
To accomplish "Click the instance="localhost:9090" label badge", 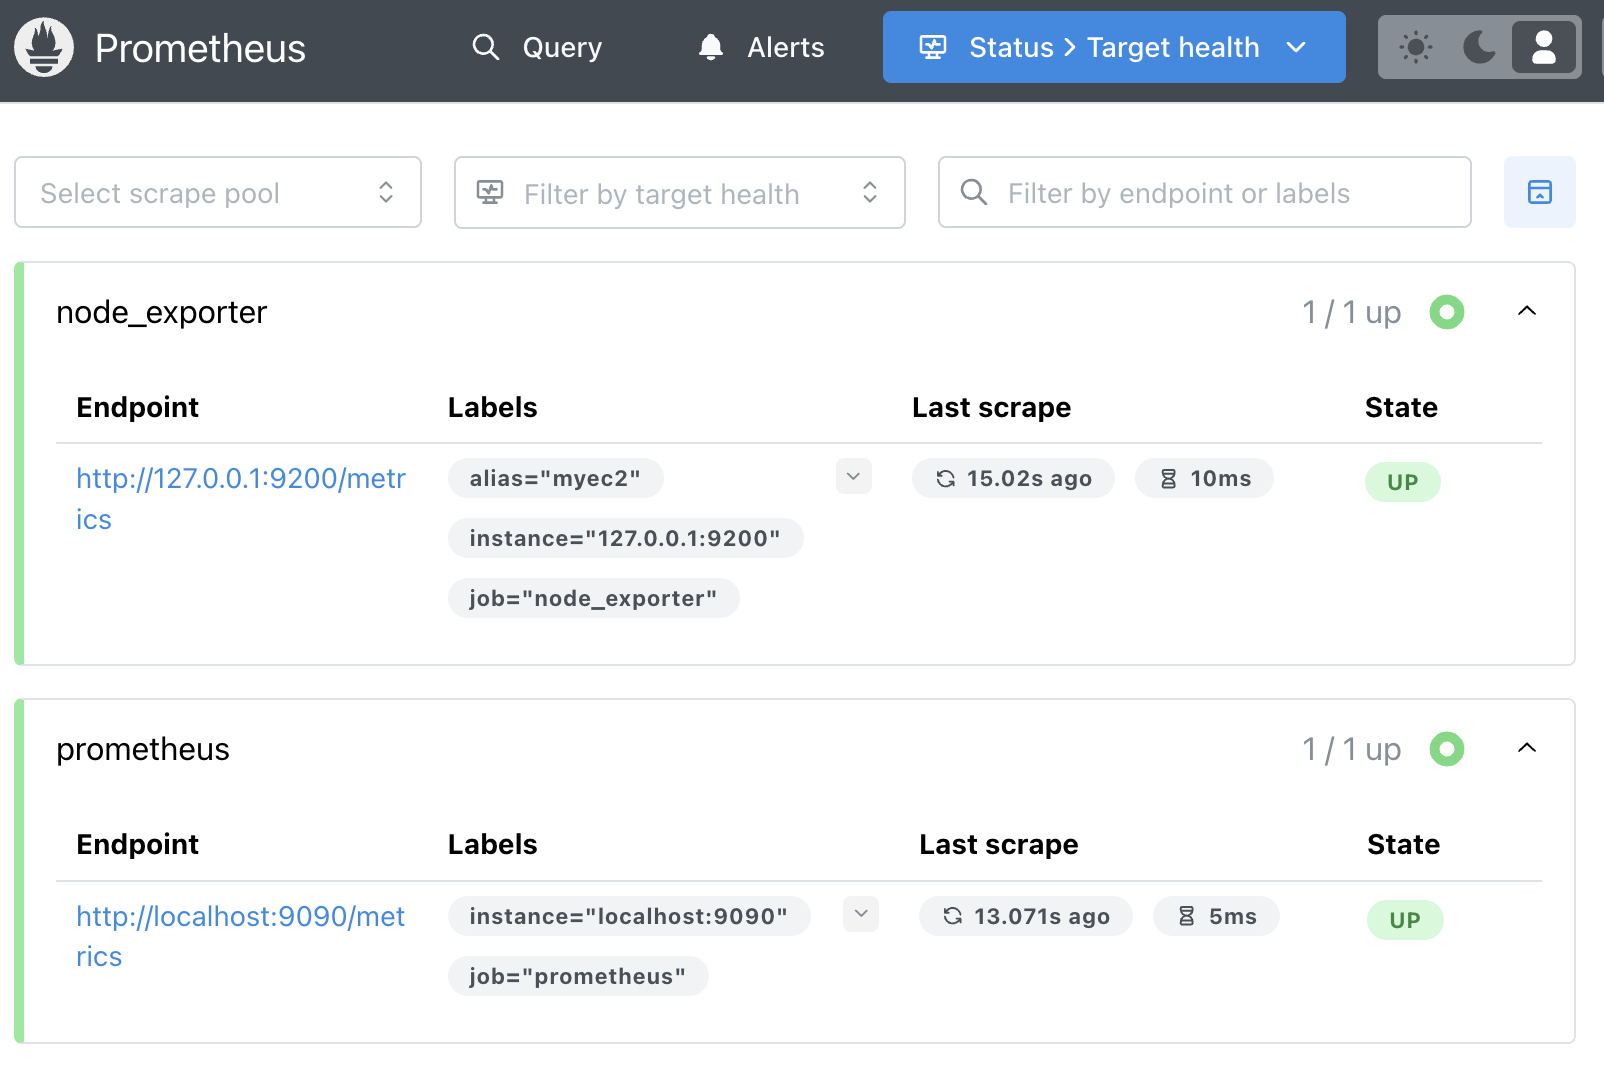I will click(629, 916).
